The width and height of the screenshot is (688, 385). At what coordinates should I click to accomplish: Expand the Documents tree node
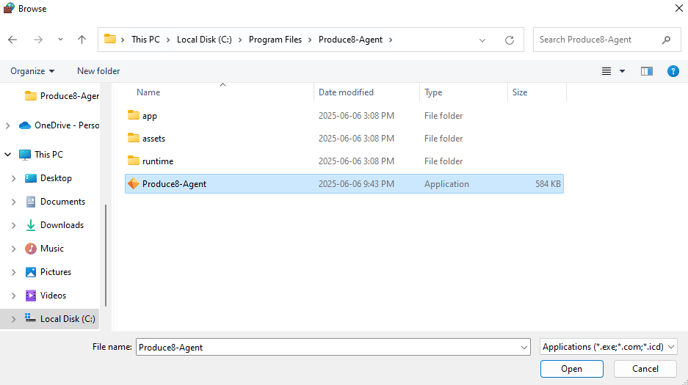[x=13, y=202]
